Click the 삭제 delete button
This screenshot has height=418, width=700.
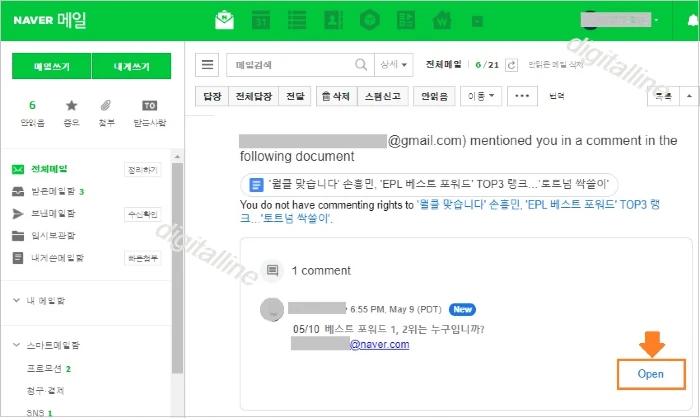click(337, 96)
